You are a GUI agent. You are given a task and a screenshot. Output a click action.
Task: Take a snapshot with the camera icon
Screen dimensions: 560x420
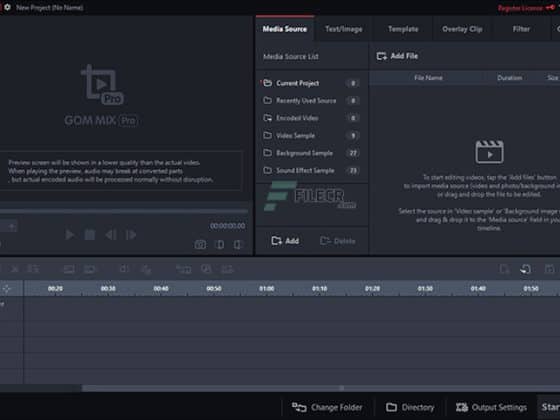pos(200,244)
